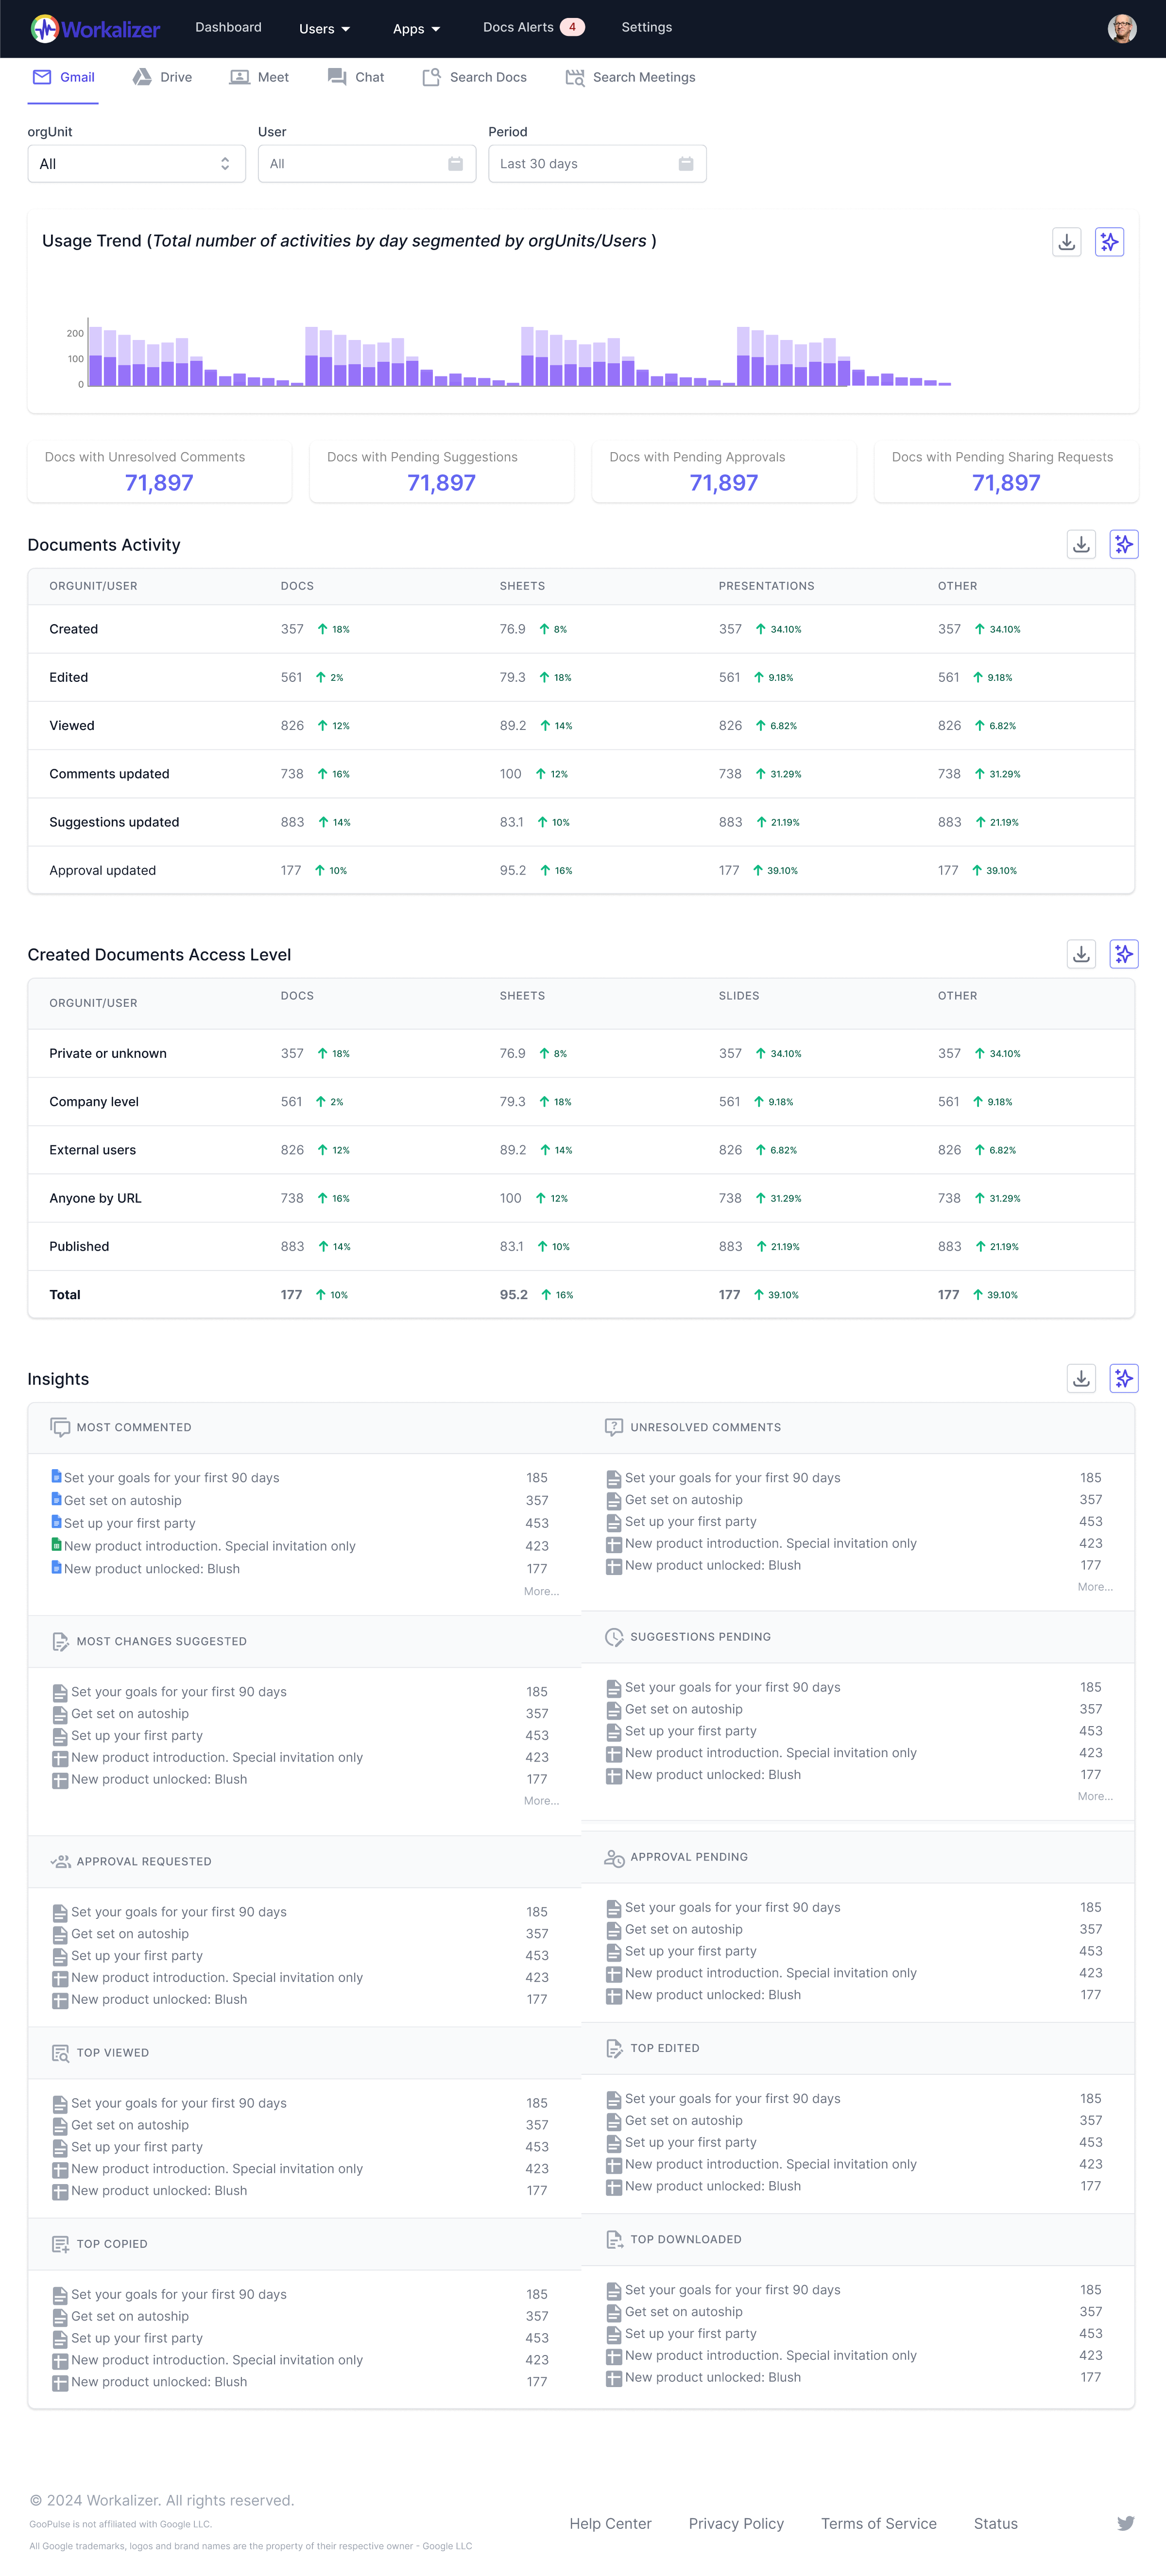Open Docs Alerts in the top bar
The image size is (1166, 2576).
(x=533, y=27)
